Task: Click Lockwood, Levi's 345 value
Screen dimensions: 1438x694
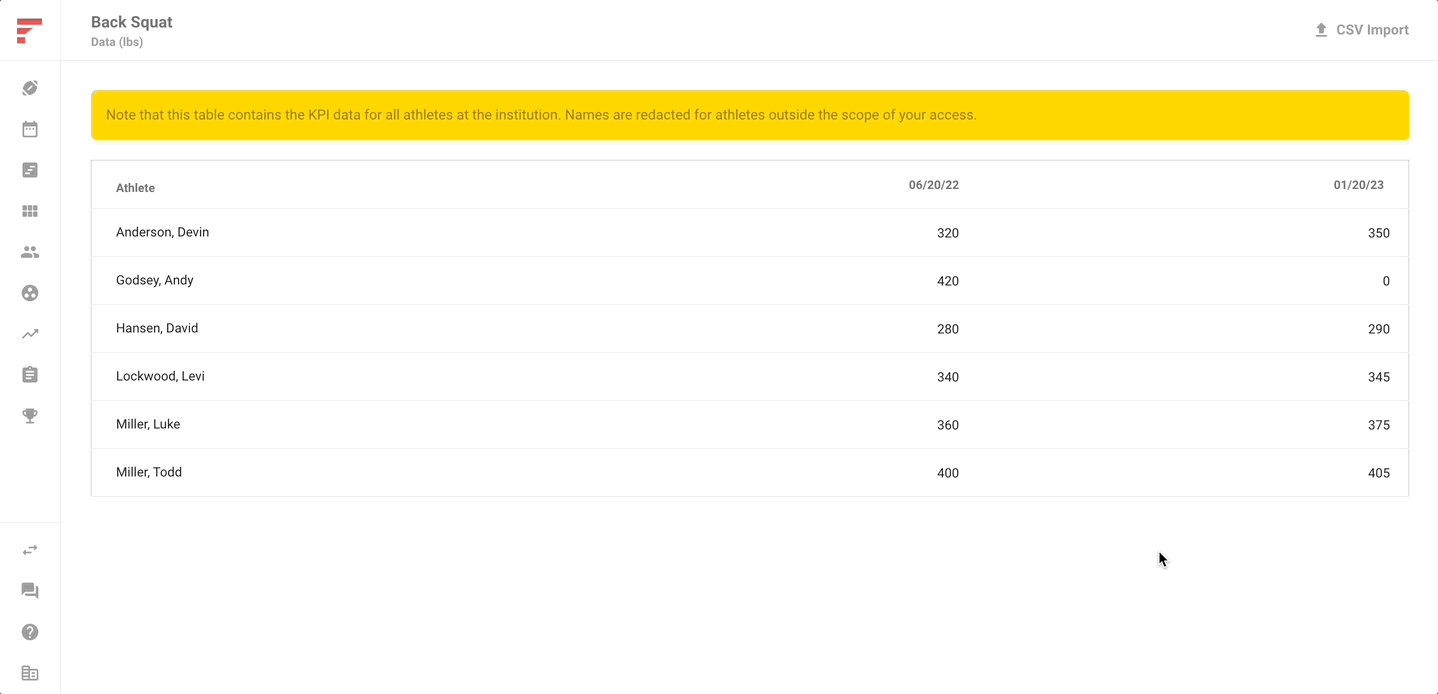Action: click(1378, 377)
